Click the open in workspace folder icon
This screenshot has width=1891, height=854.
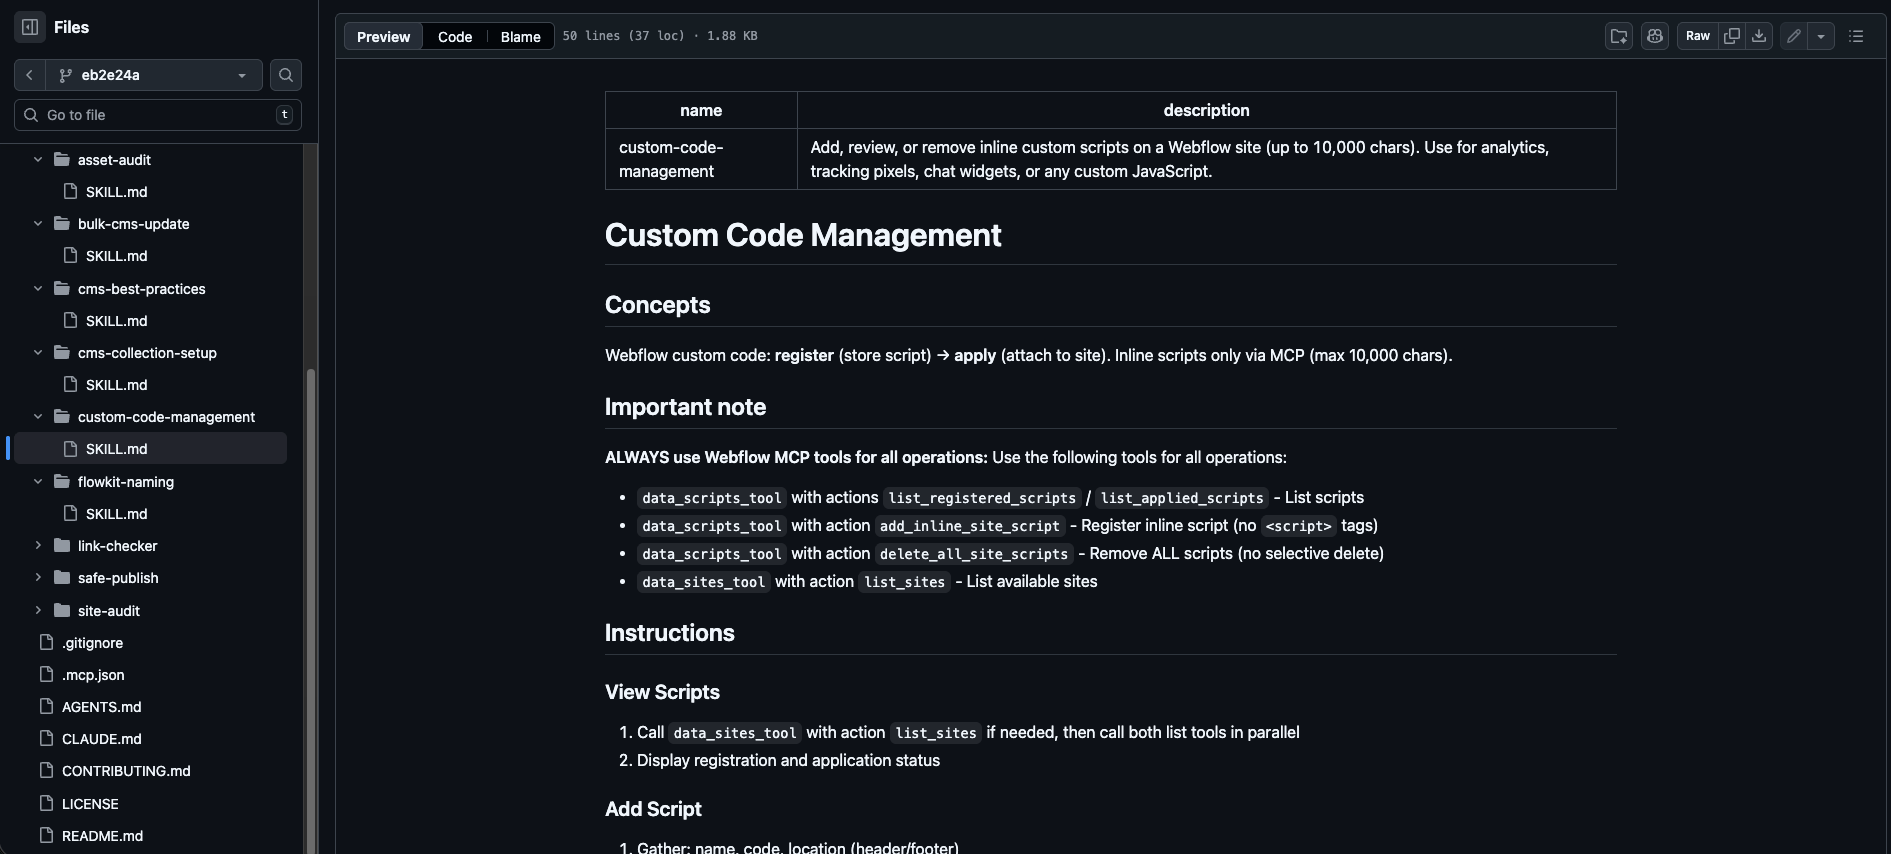pos(1619,36)
